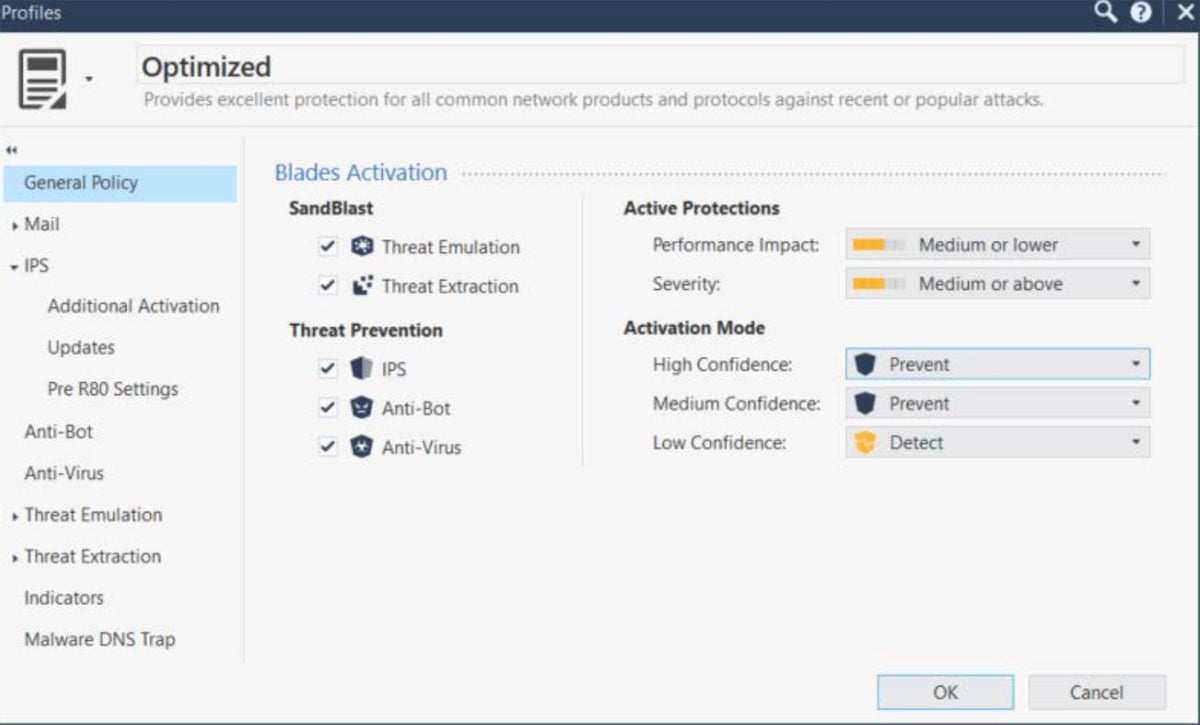Click the Anti-Bot blade icon
This screenshot has height=725, width=1200.
point(362,408)
